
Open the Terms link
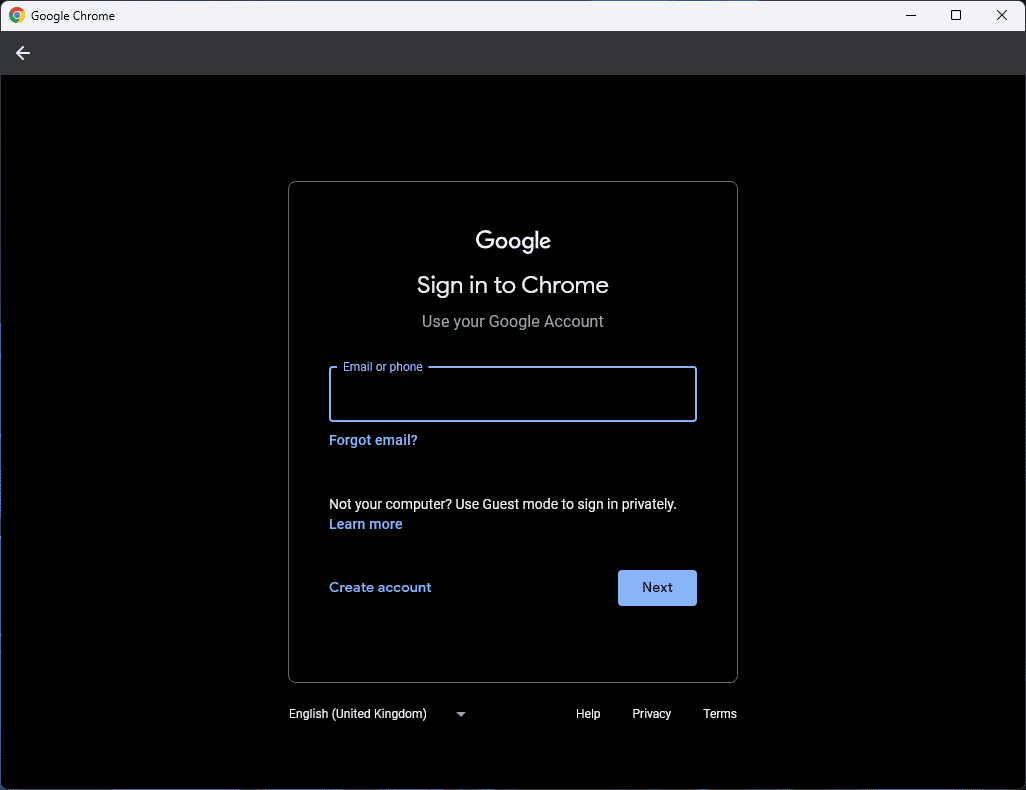tap(720, 714)
